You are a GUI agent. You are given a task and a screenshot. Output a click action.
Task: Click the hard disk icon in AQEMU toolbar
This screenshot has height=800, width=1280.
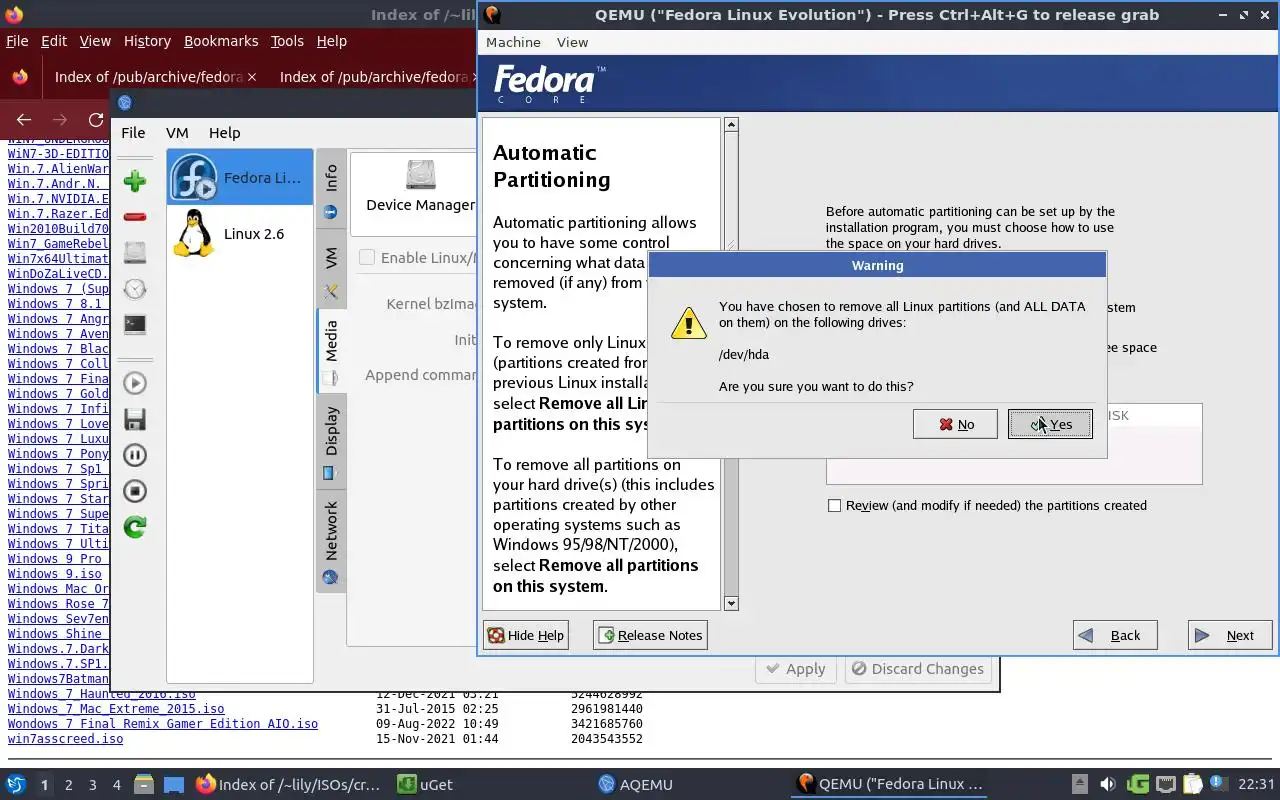click(135, 252)
